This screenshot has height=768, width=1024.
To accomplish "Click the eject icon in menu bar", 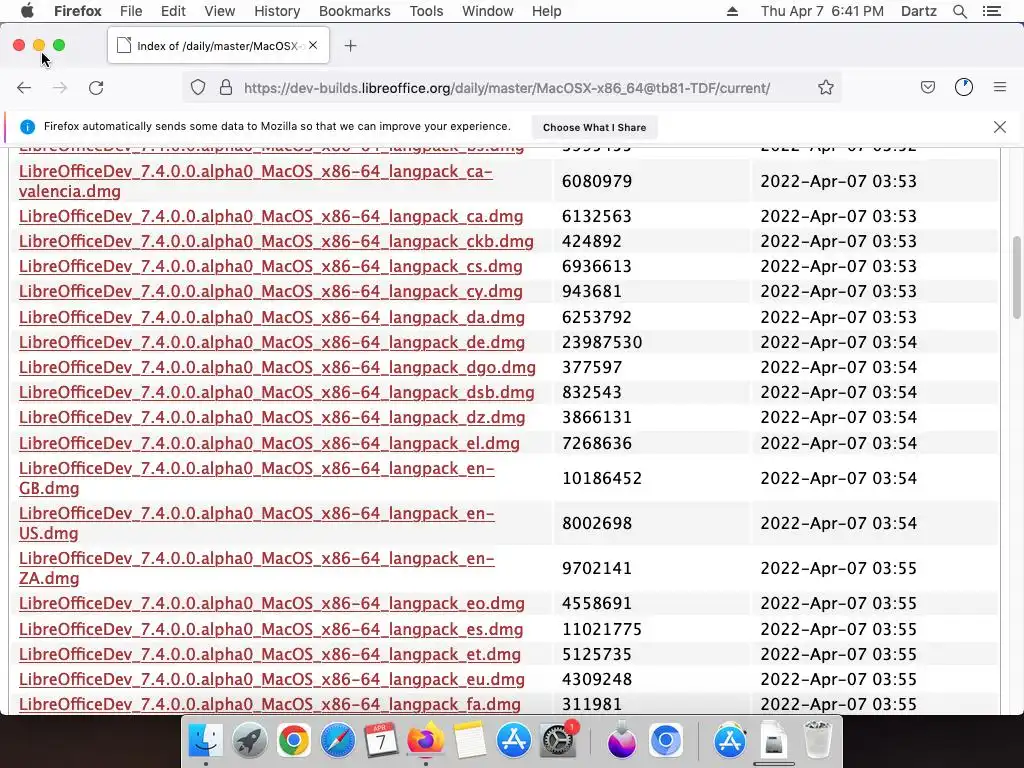I will click(x=732, y=11).
